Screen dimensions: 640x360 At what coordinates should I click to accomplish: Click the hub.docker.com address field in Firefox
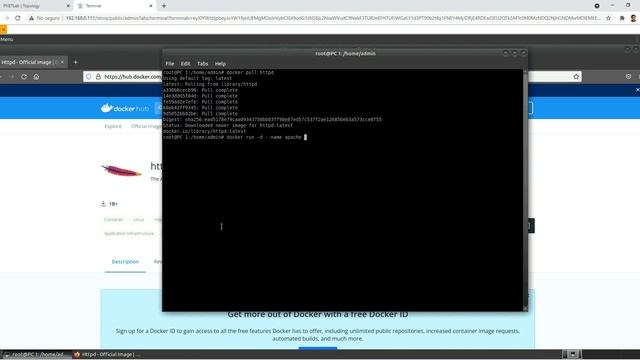pos(133,77)
